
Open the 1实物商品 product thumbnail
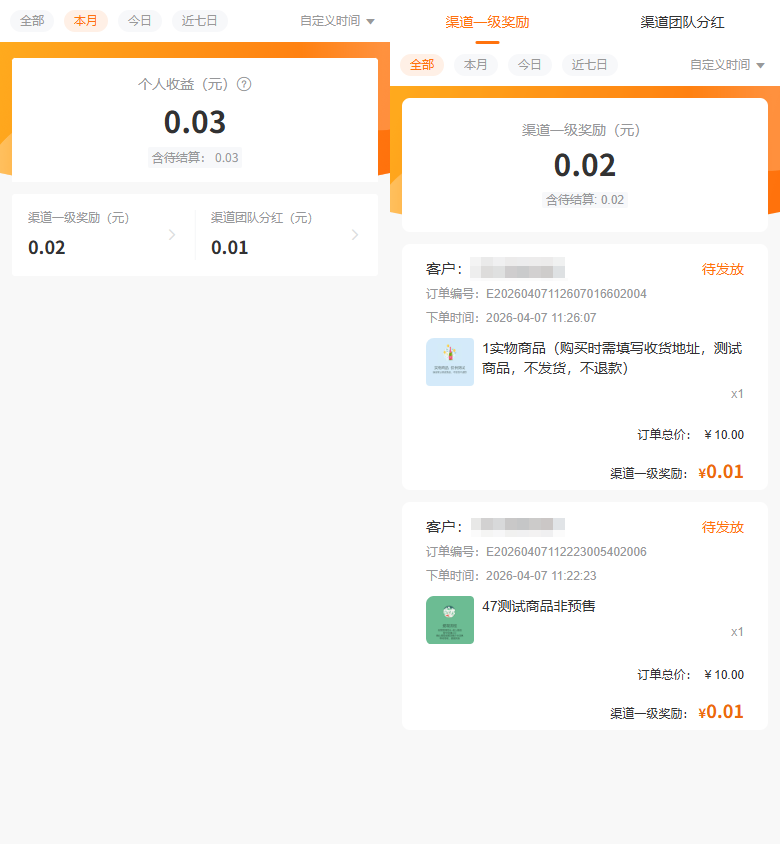pos(450,362)
